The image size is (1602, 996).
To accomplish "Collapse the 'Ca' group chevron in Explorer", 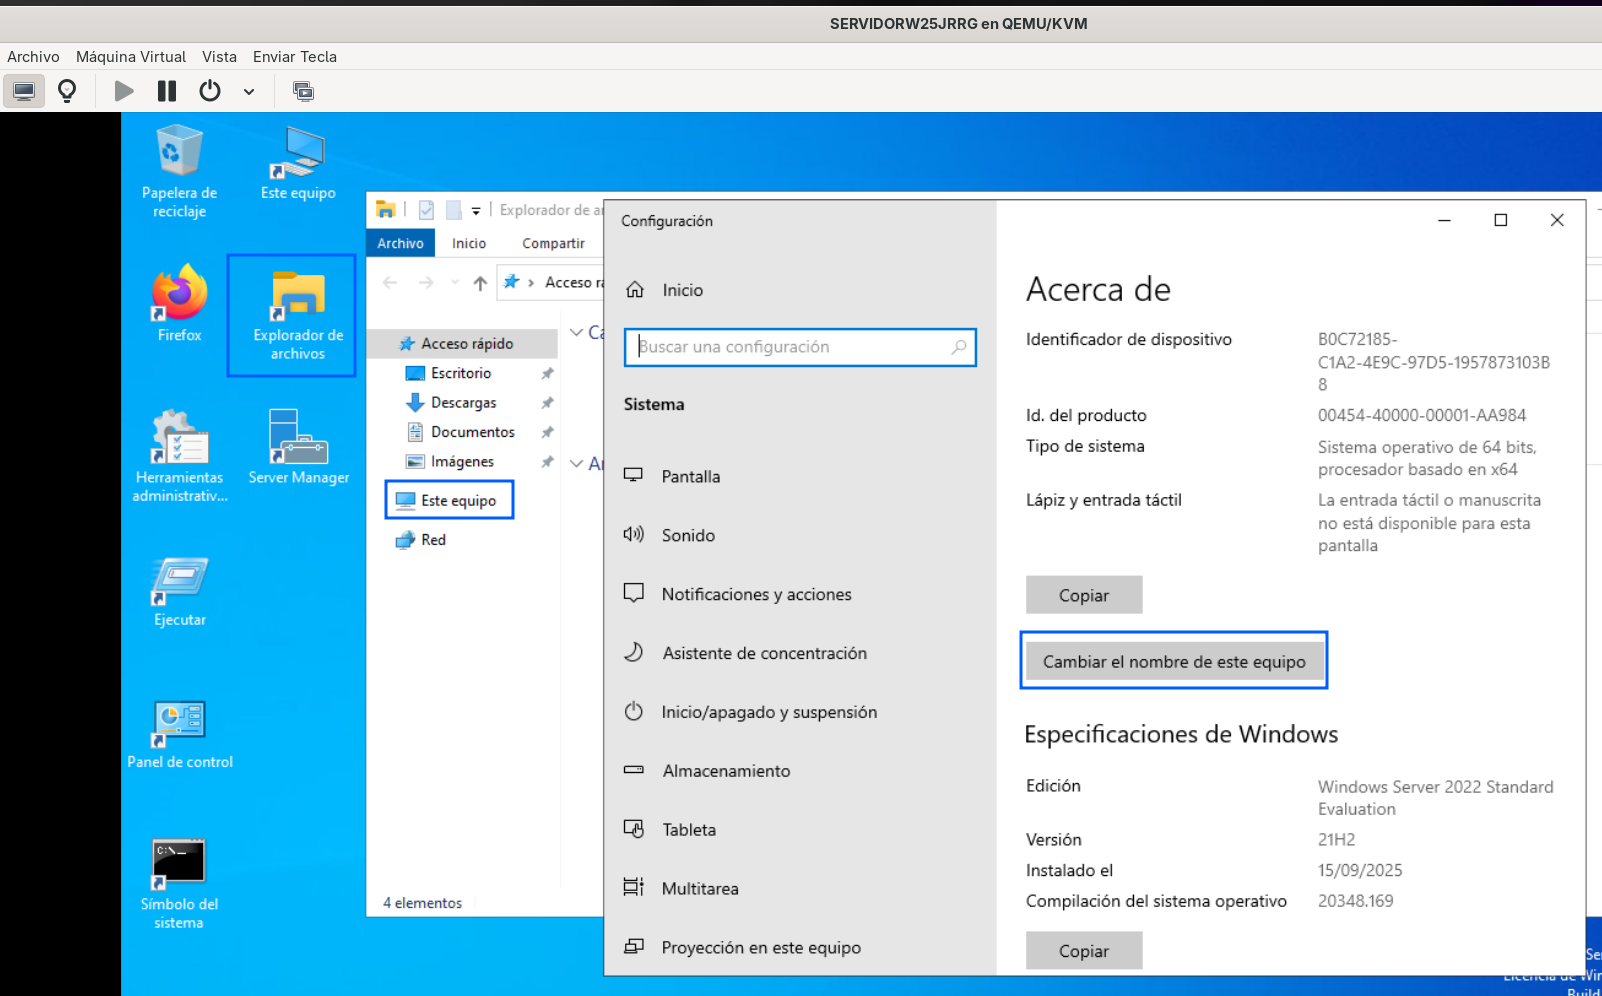I will click(x=577, y=332).
